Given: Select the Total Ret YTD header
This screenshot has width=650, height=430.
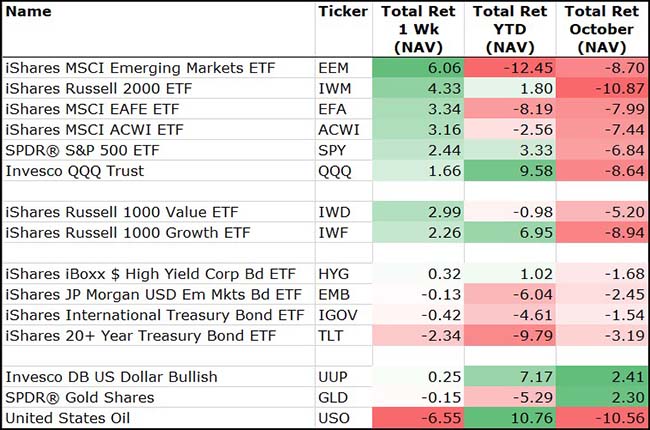Looking at the screenshot, I should (509, 29).
